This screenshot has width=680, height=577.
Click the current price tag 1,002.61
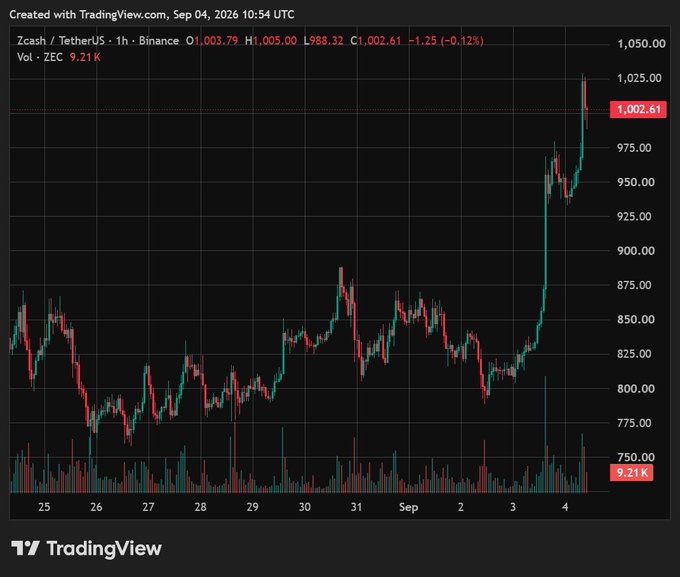[x=638, y=109]
